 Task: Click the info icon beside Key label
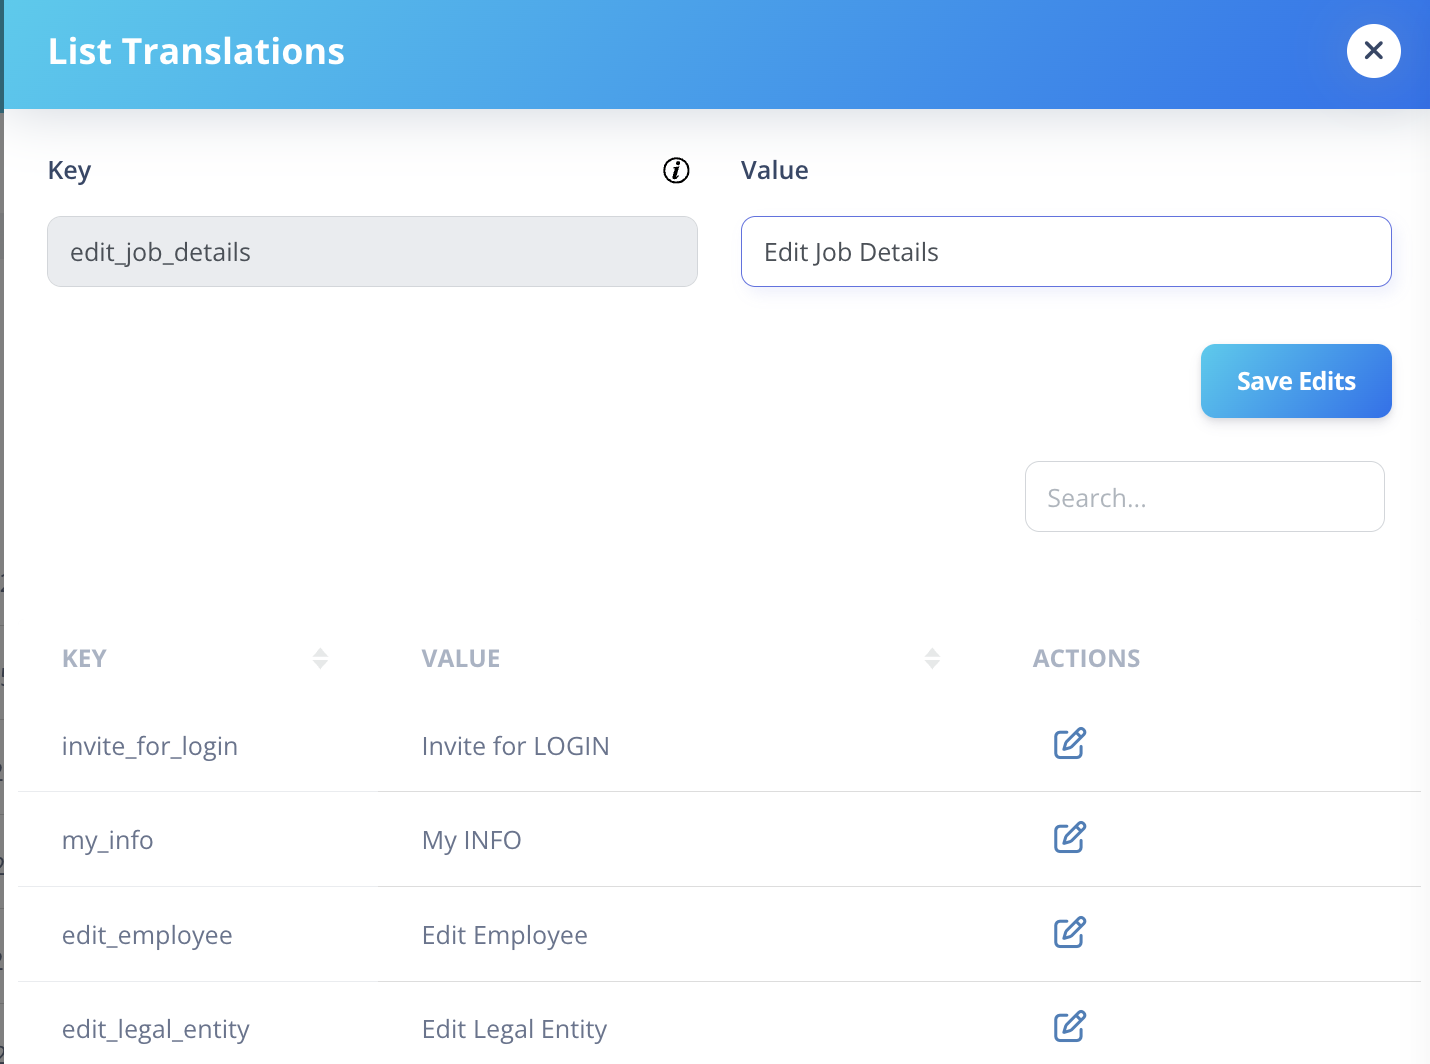click(x=676, y=171)
